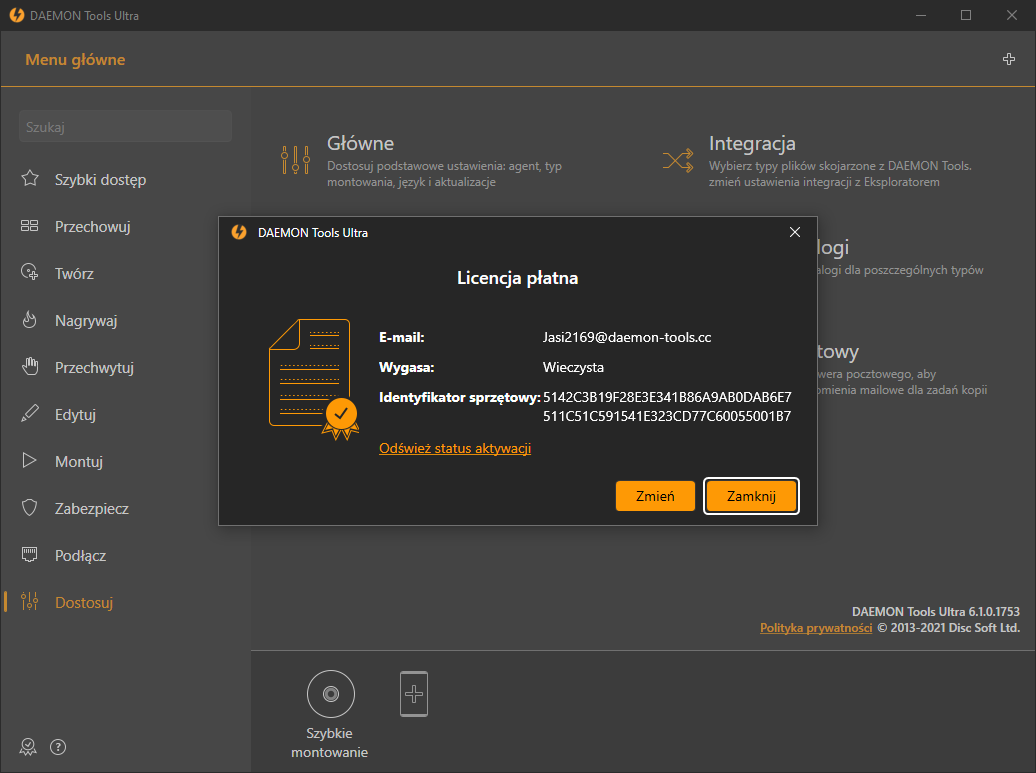
Task: Select Podłącz menu item
Action: coord(81,556)
